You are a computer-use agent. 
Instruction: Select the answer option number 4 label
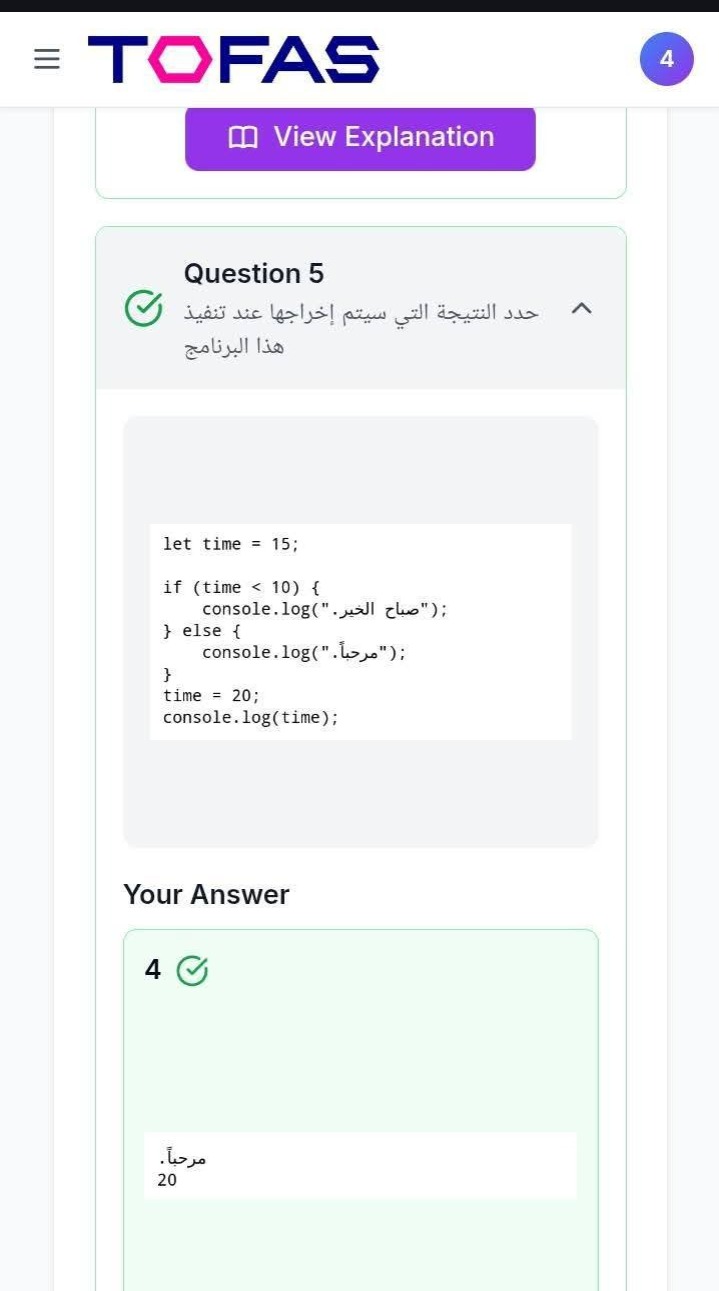pos(152,970)
